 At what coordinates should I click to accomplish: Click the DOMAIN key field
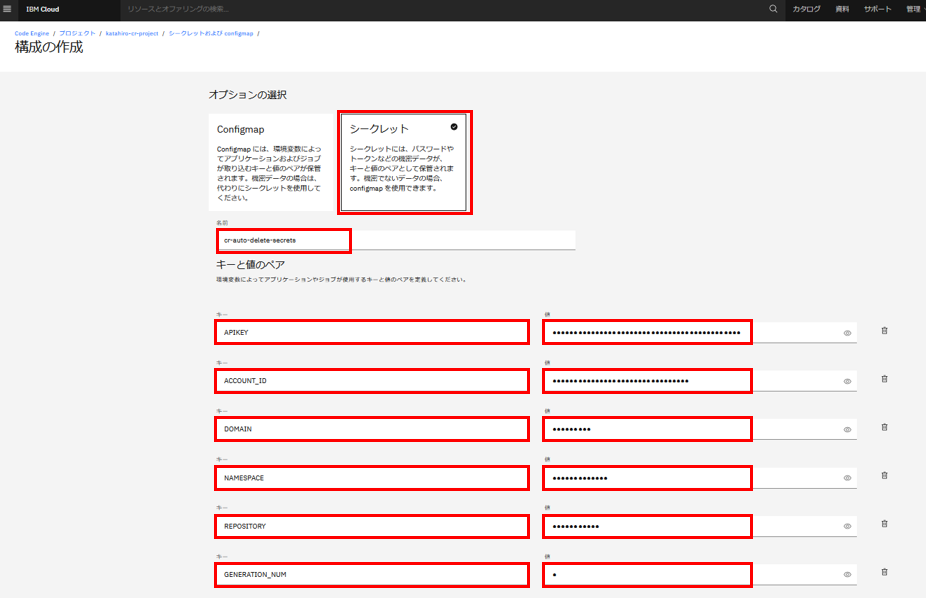[372, 429]
